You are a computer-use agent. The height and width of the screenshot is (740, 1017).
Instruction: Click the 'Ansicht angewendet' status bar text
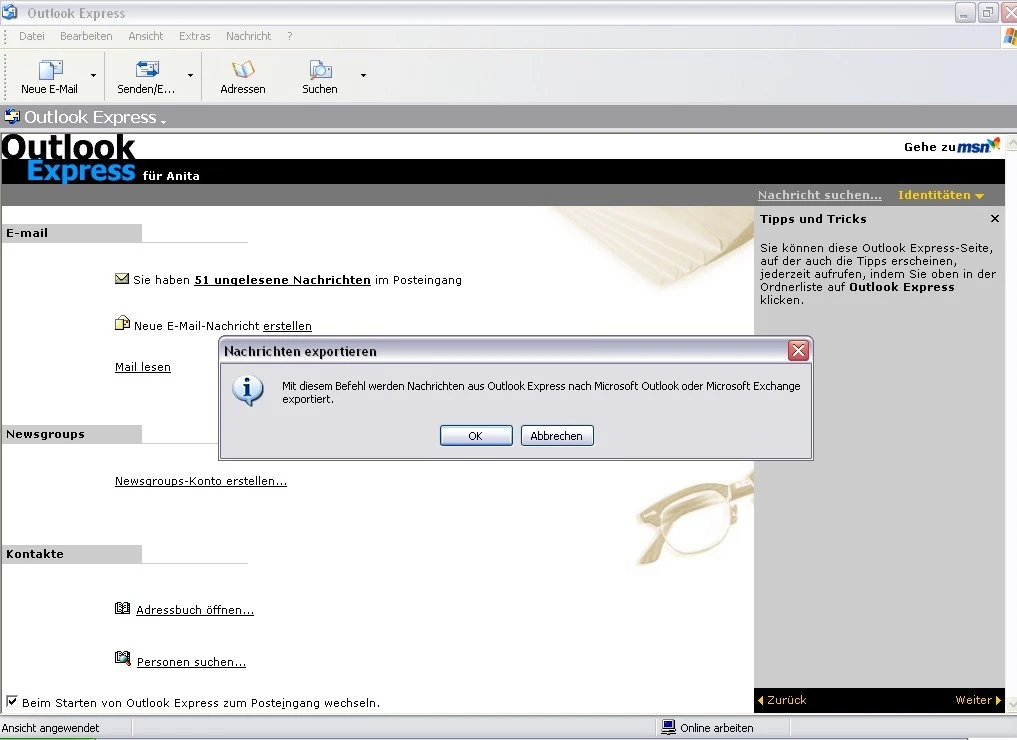51,728
